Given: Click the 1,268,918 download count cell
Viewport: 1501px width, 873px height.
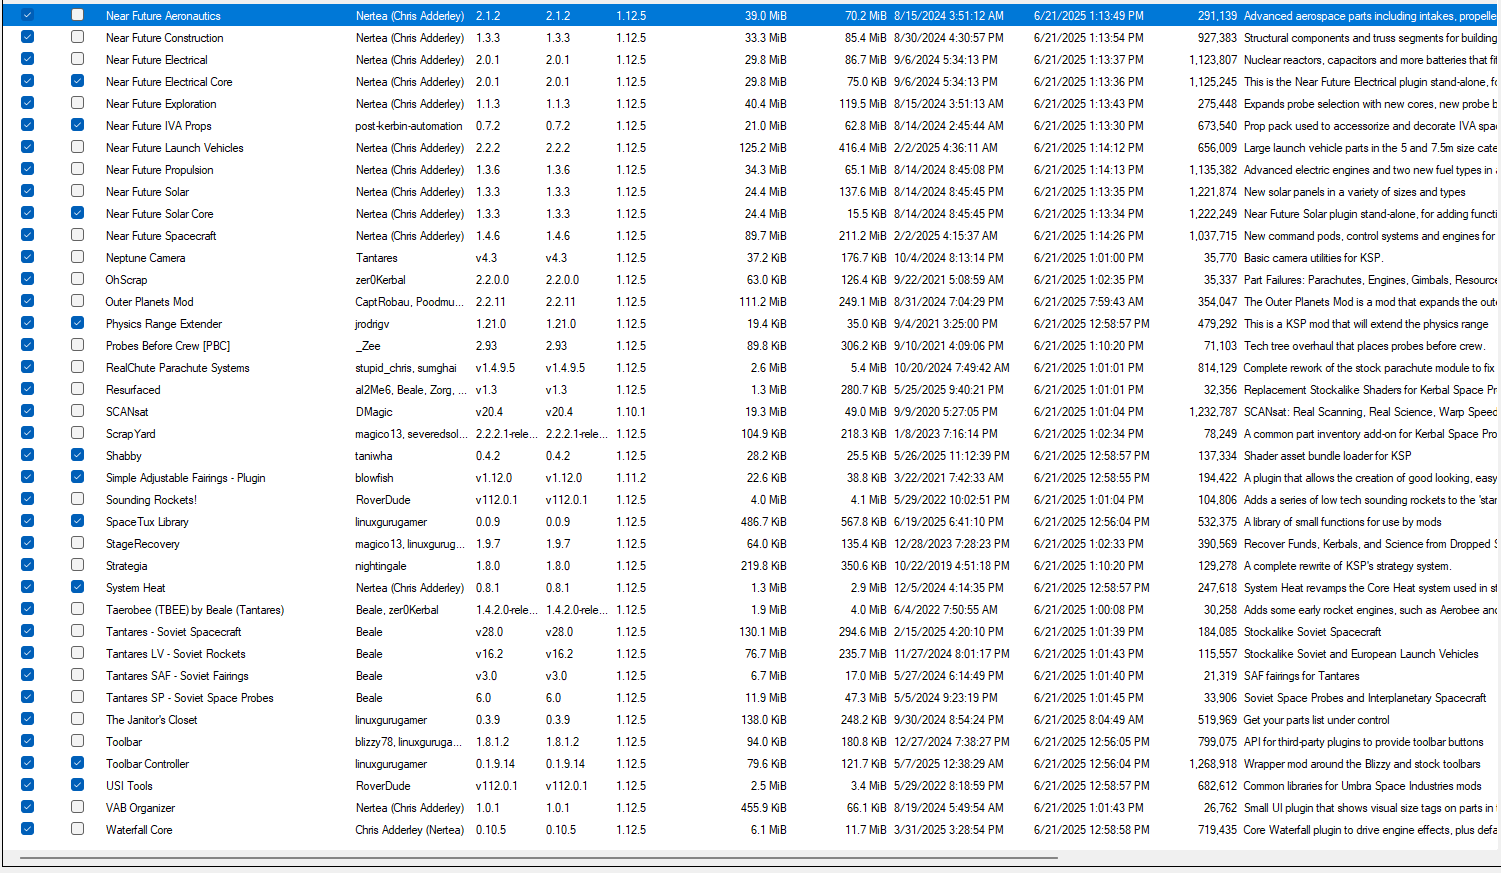Looking at the screenshot, I should pos(1213,764).
